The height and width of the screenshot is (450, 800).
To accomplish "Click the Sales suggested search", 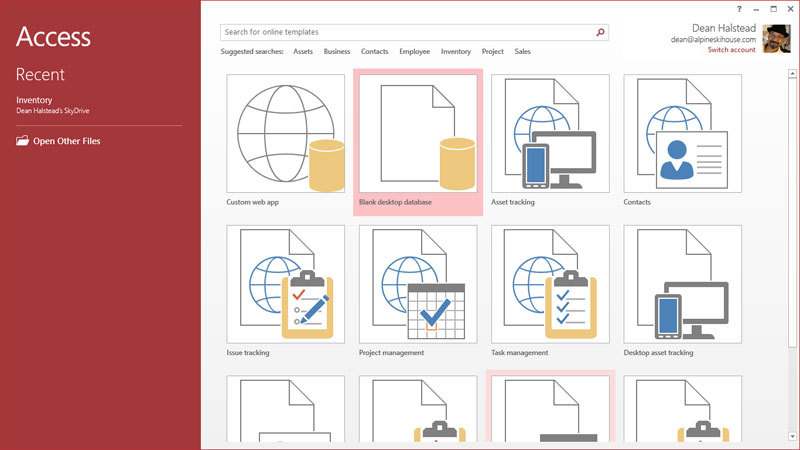I will [x=522, y=51].
